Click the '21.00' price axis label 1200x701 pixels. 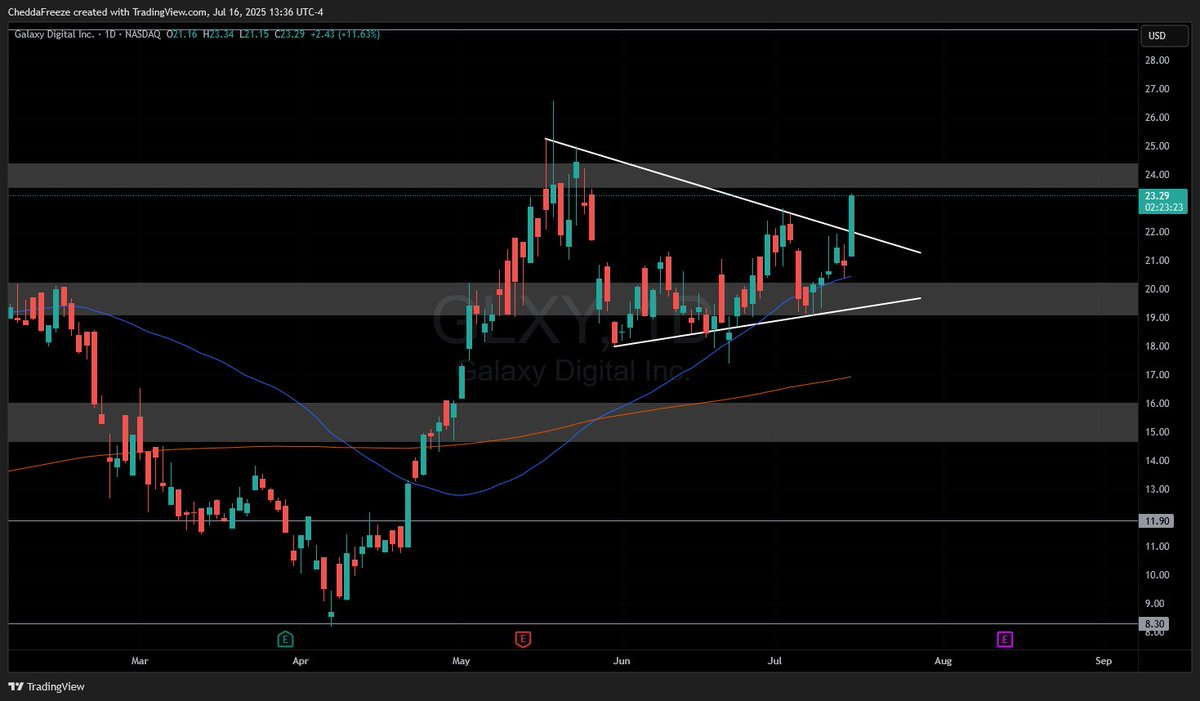click(1157, 260)
